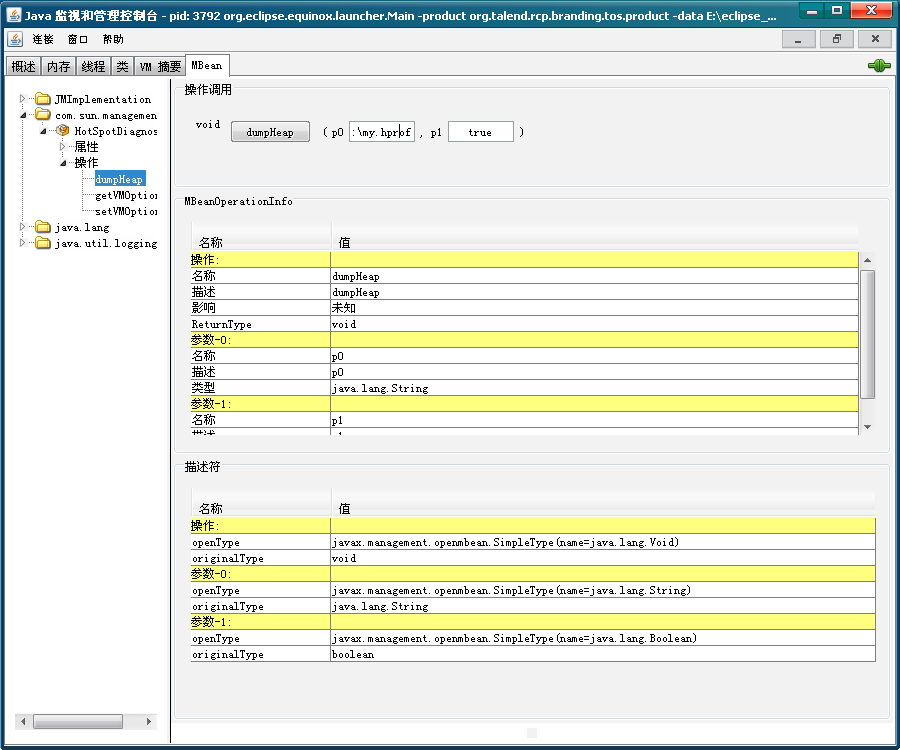Click the green connection status icon
The width and height of the screenshot is (900, 750).
pos(879,66)
